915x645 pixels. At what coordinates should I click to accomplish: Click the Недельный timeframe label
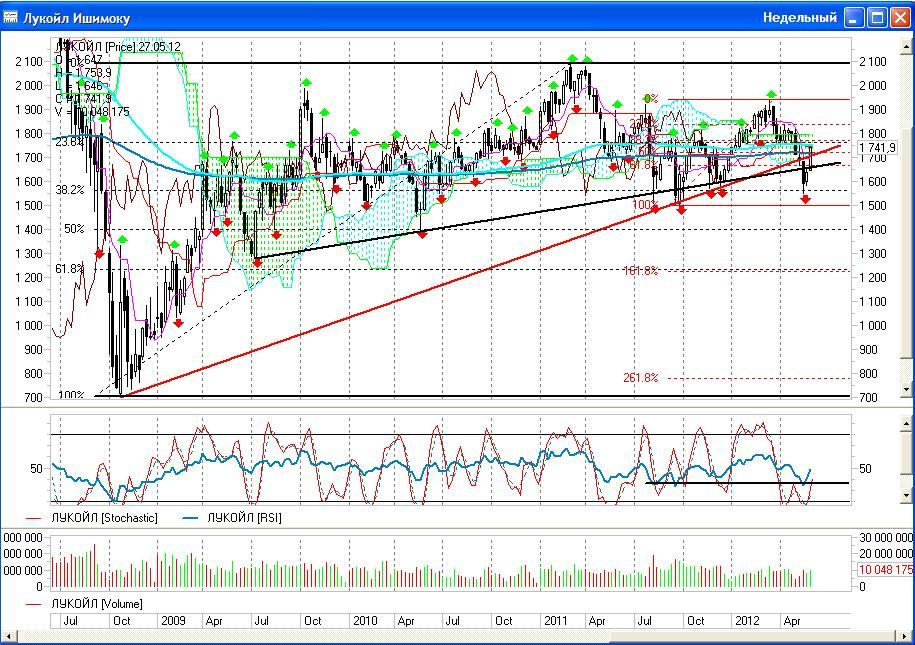pyautogui.click(x=799, y=18)
